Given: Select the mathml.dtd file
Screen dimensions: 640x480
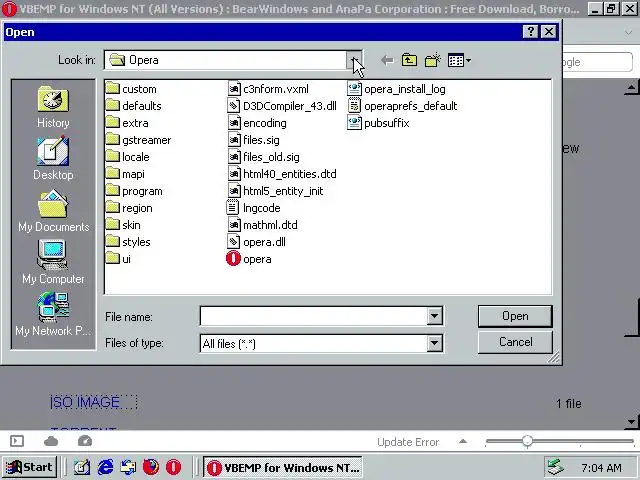Looking at the screenshot, I should tap(262, 225).
